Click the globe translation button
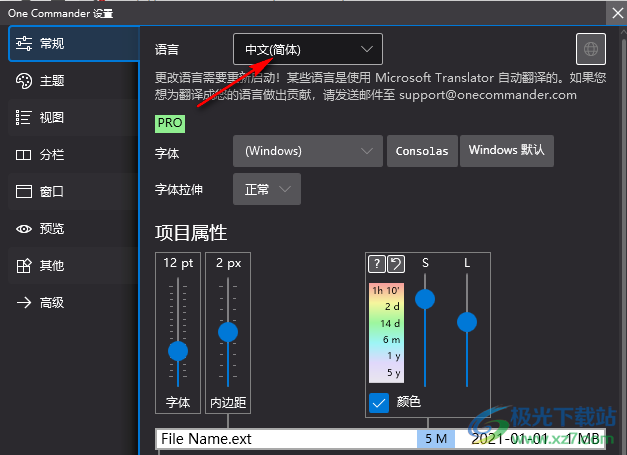Image resolution: width=627 pixels, height=455 pixels. click(x=591, y=49)
